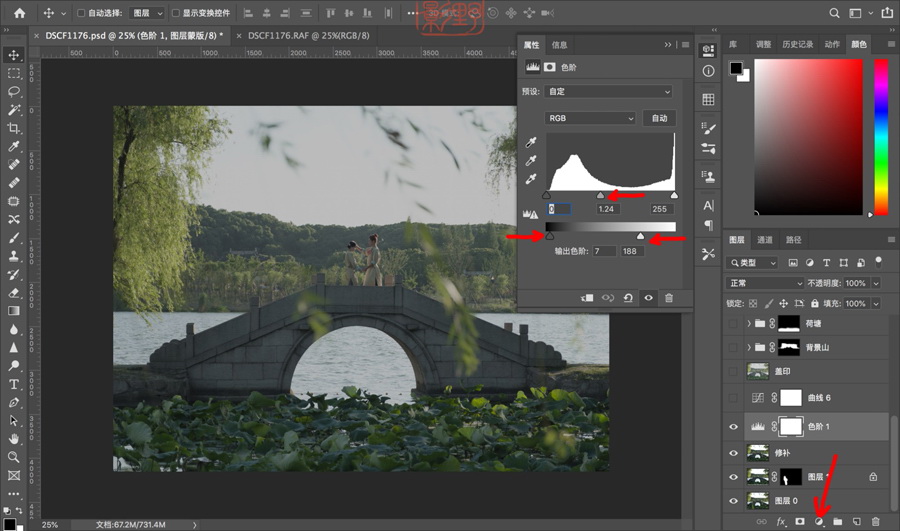The height and width of the screenshot is (531, 900).
Task: Switch to the 动作 actions tab
Action: click(832, 44)
